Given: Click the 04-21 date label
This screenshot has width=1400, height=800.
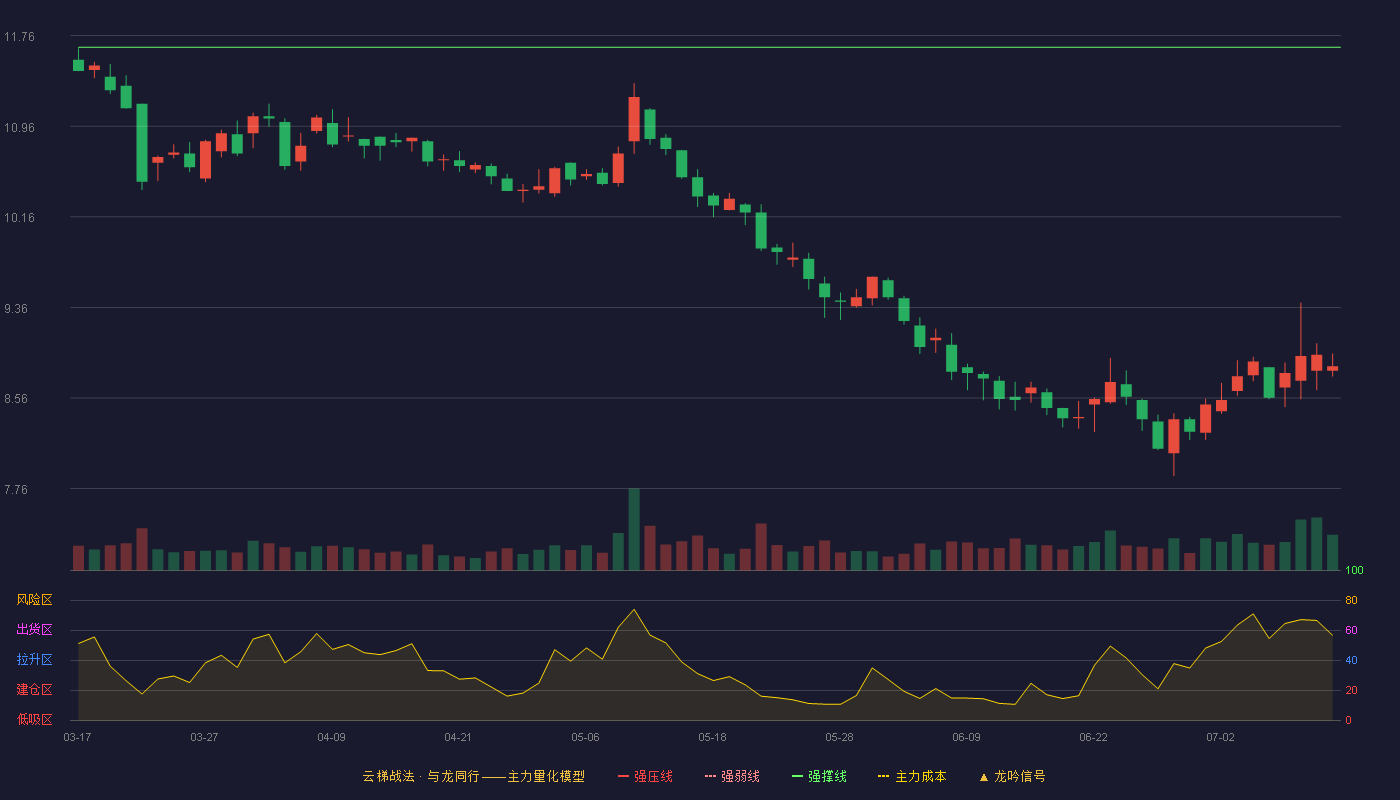Looking at the screenshot, I should click(458, 737).
